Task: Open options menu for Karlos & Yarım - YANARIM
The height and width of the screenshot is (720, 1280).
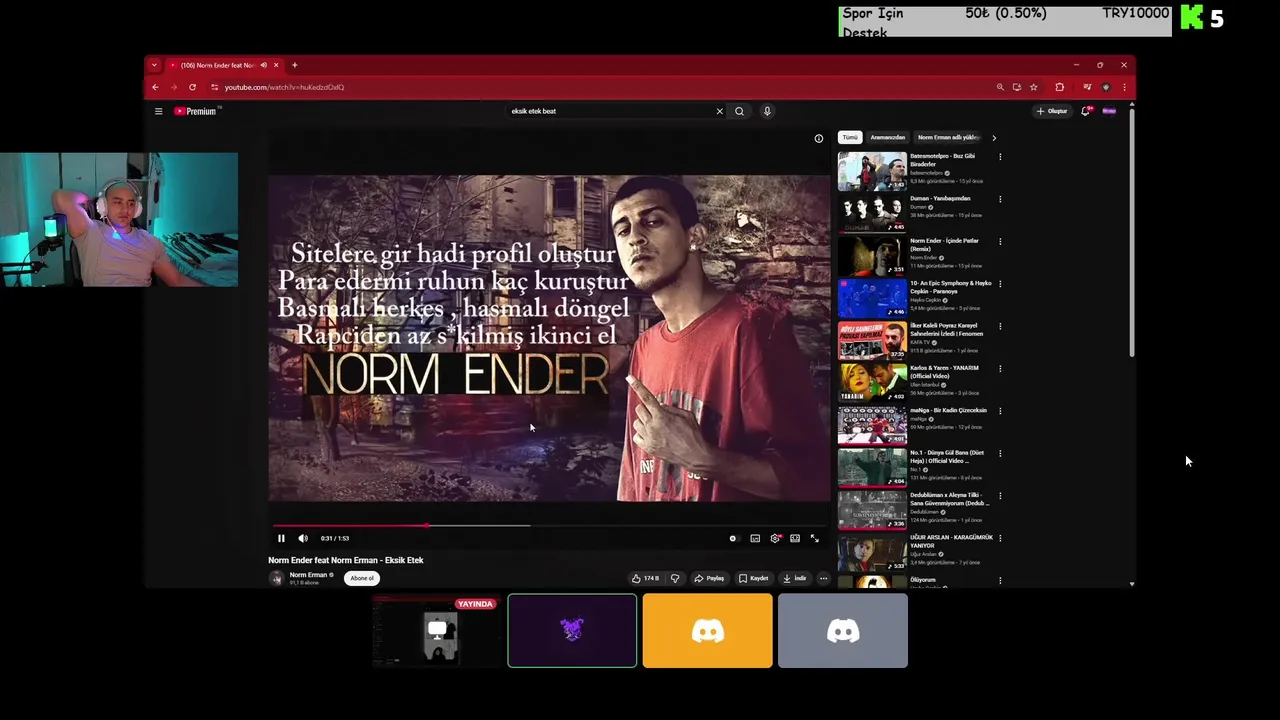Action: coord(1000,368)
